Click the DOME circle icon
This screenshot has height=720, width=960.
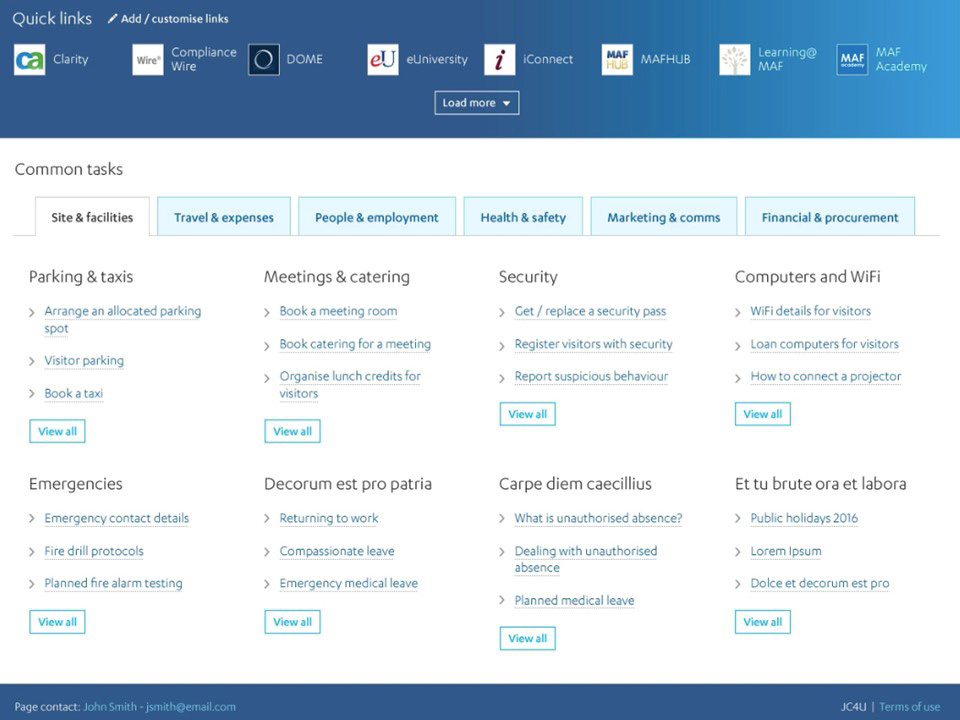(x=264, y=60)
